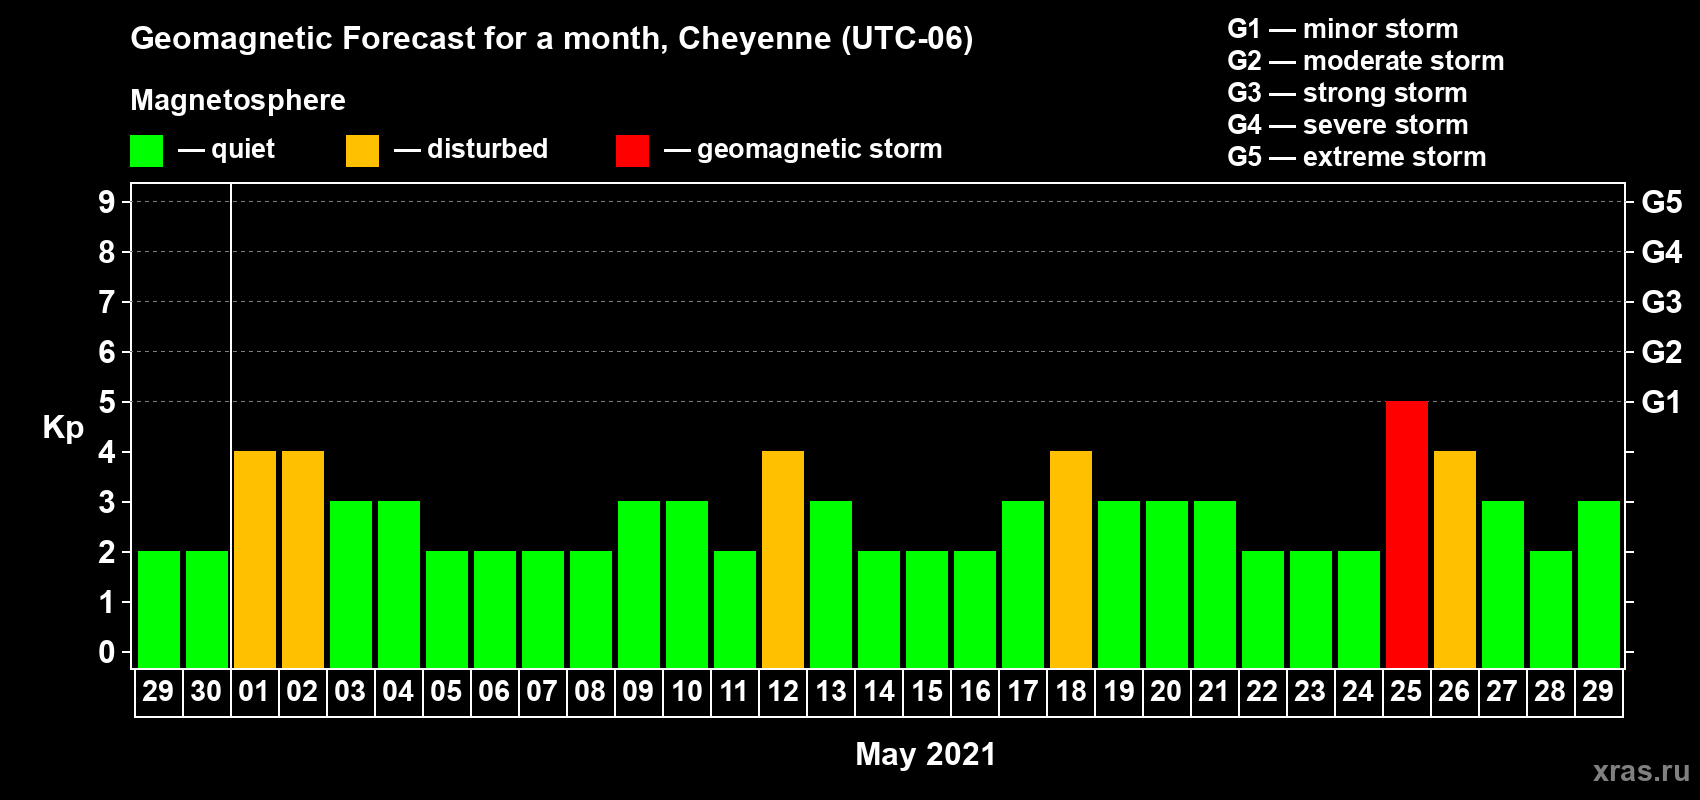Click the '— quiet' legend label

coord(226,149)
